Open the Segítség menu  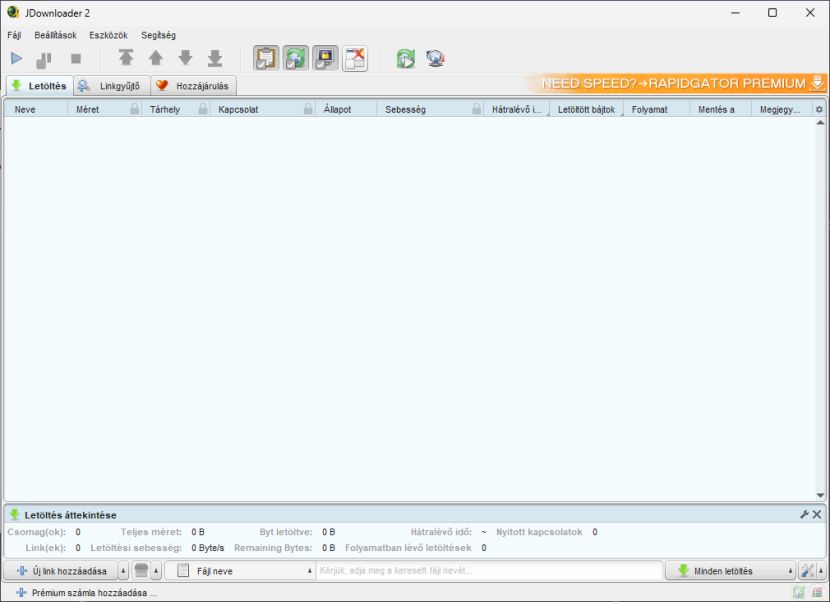pyautogui.click(x=158, y=35)
